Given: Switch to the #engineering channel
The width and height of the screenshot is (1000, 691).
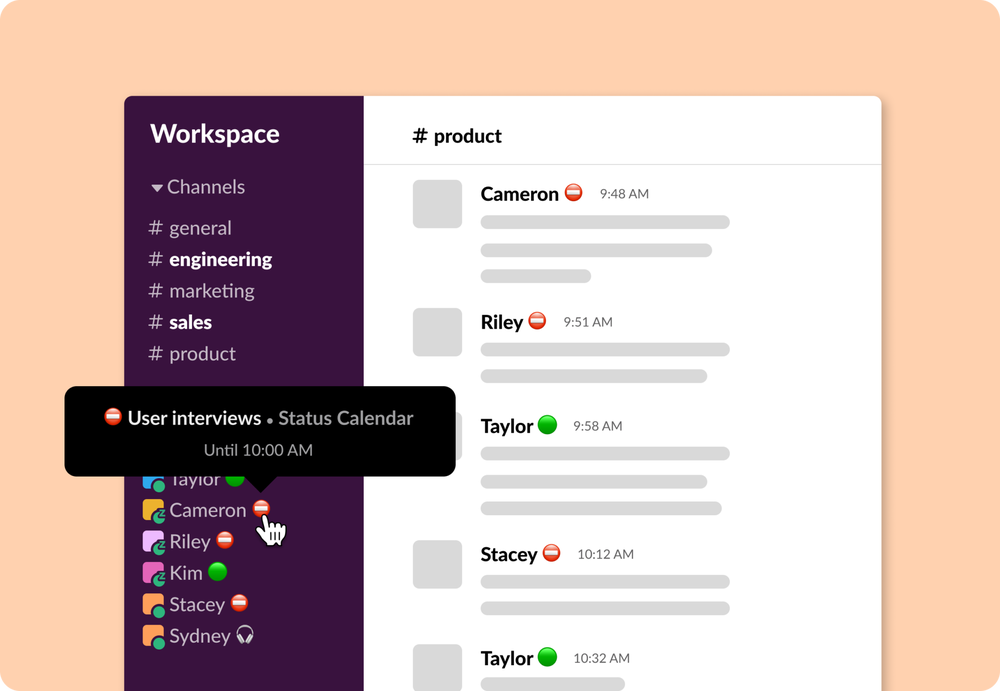Looking at the screenshot, I should coord(219,259).
